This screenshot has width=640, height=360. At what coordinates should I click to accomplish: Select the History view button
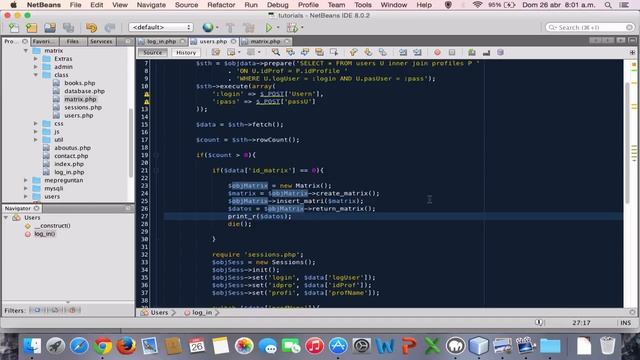(186, 53)
